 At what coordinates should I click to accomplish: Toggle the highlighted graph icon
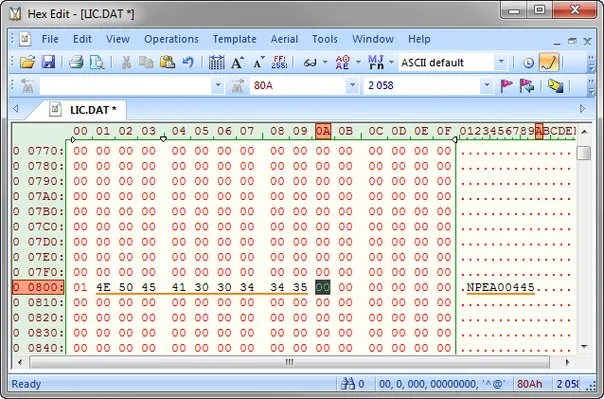(x=549, y=62)
